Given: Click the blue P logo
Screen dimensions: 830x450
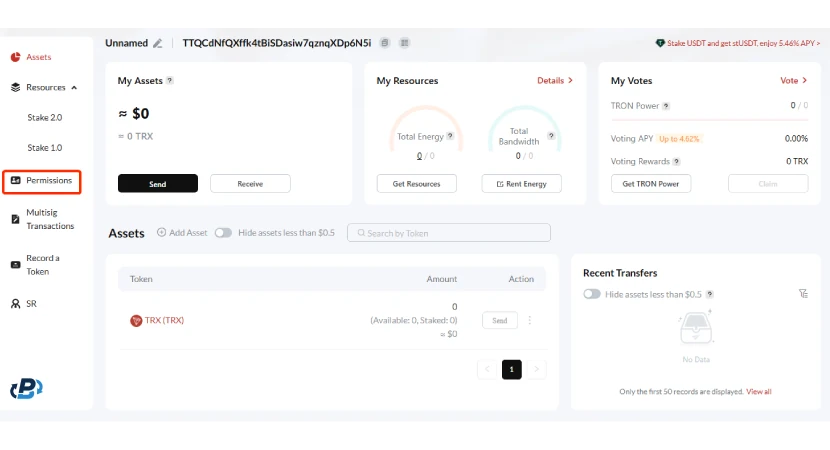Looking at the screenshot, I should (26, 389).
